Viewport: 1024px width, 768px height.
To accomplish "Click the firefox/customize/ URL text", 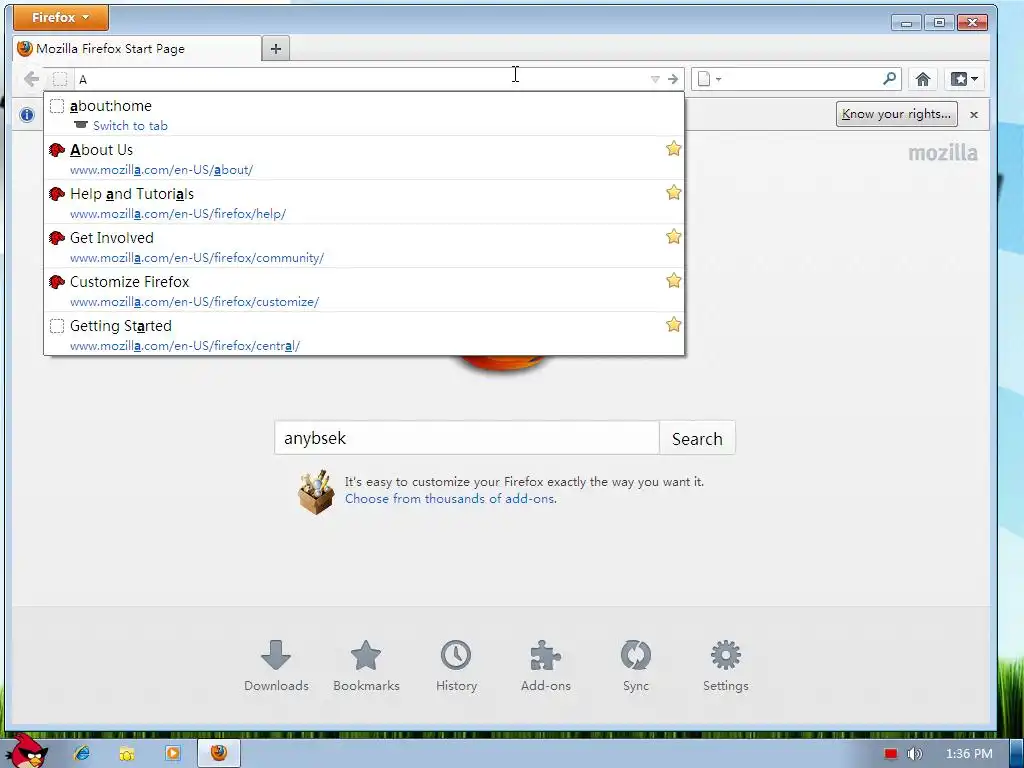I will (x=194, y=302).
